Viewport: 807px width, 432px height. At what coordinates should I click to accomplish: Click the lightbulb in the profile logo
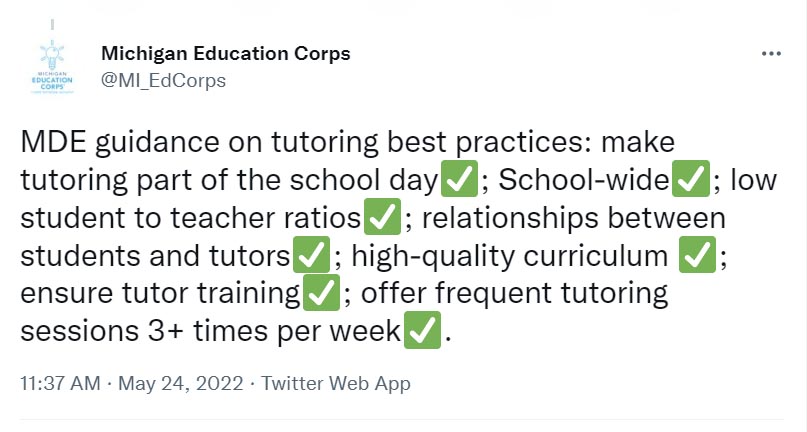click(52, 55)
